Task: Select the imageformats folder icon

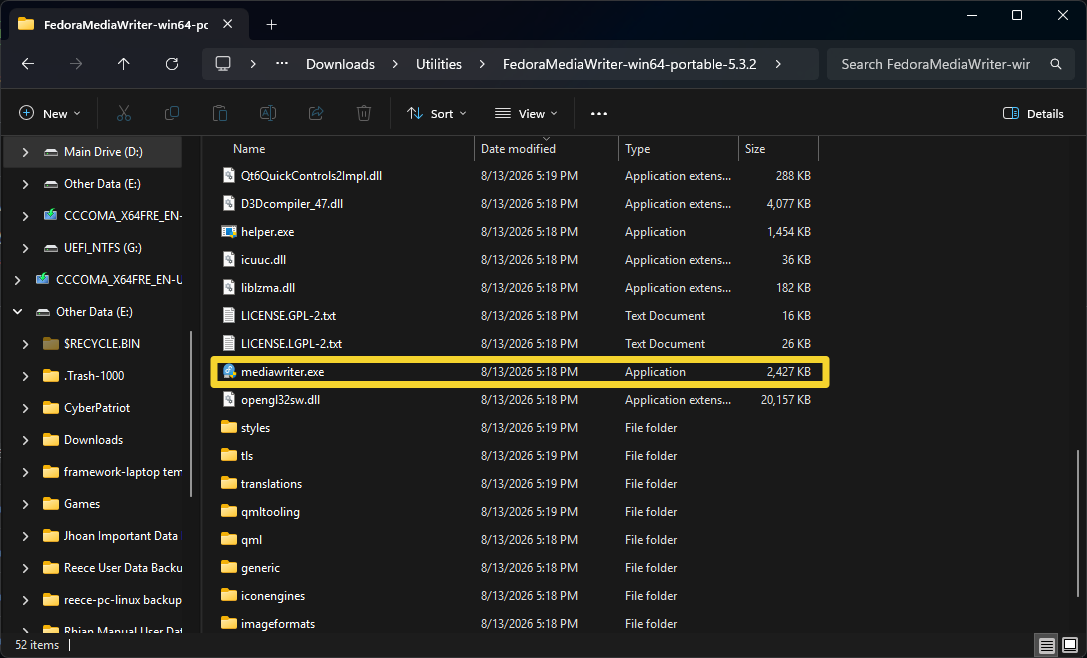Action: click(x=229, y=623)
